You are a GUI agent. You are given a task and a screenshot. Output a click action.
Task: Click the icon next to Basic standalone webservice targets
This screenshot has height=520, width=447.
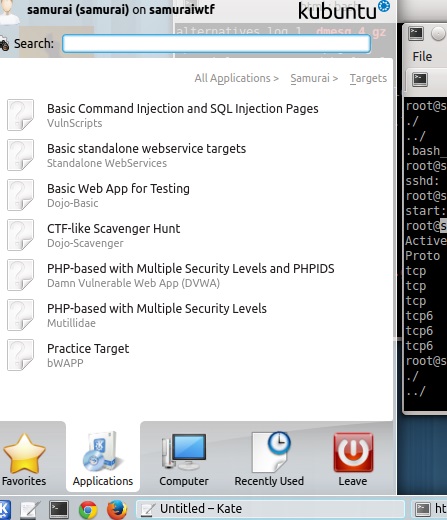coord(20,155)
